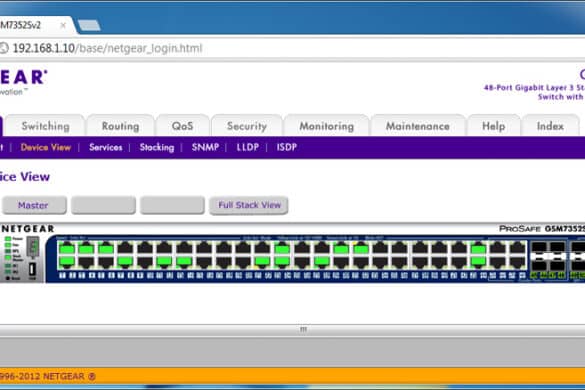This screenshot has width=585, height=390.
Task: Open the Routing tab
Action: tap(120, 126)
